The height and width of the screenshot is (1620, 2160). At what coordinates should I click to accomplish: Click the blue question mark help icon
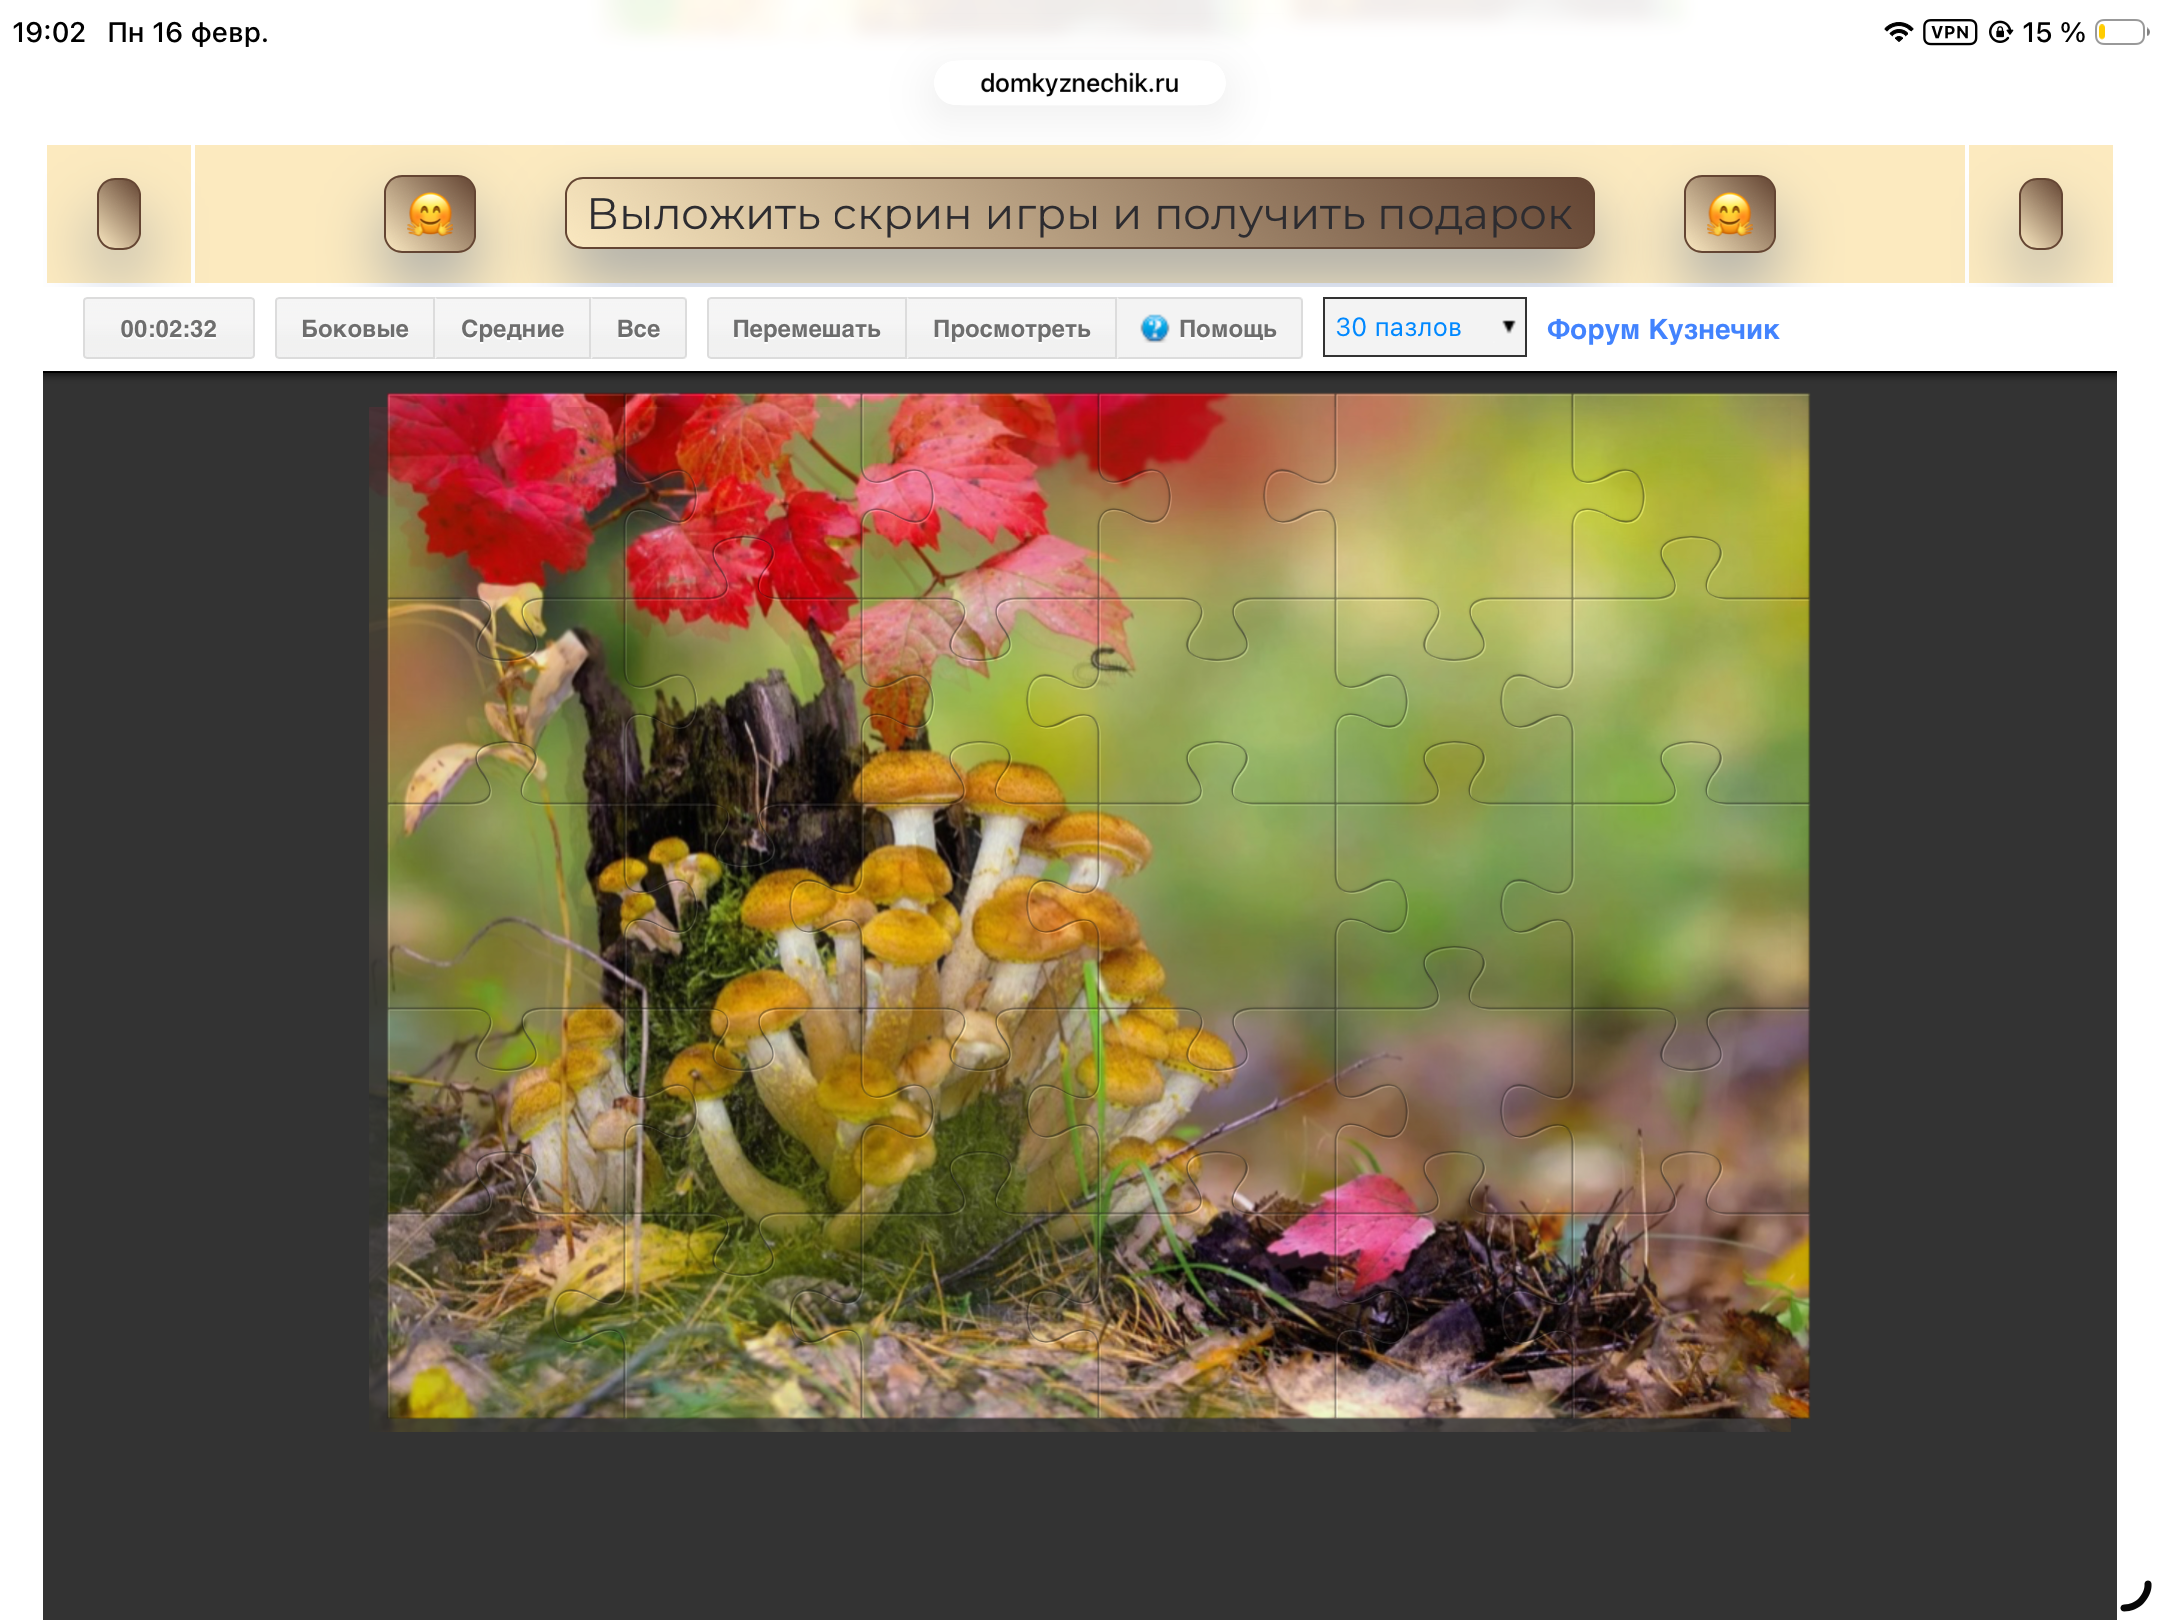pyautogui.click(x=1154, y=328)
